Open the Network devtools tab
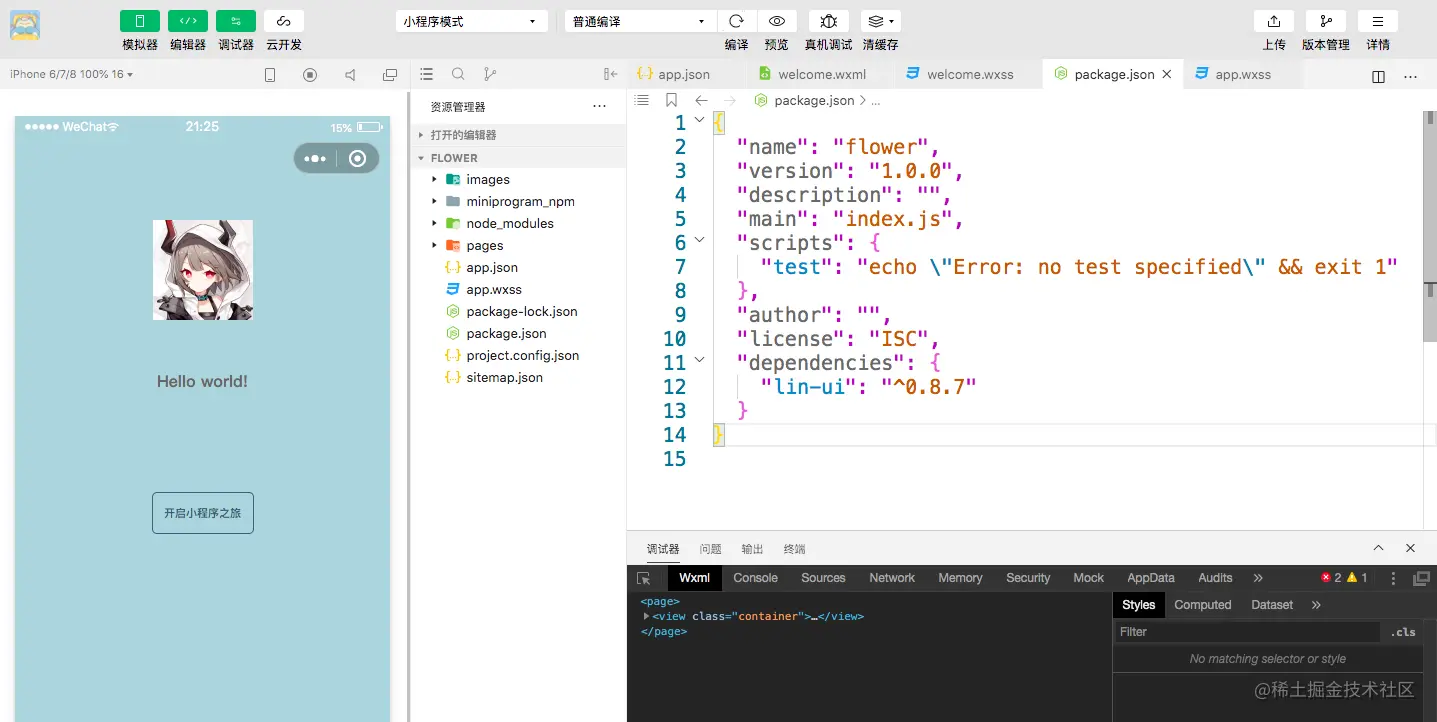 pyautogui.click(x=892, y=578)
